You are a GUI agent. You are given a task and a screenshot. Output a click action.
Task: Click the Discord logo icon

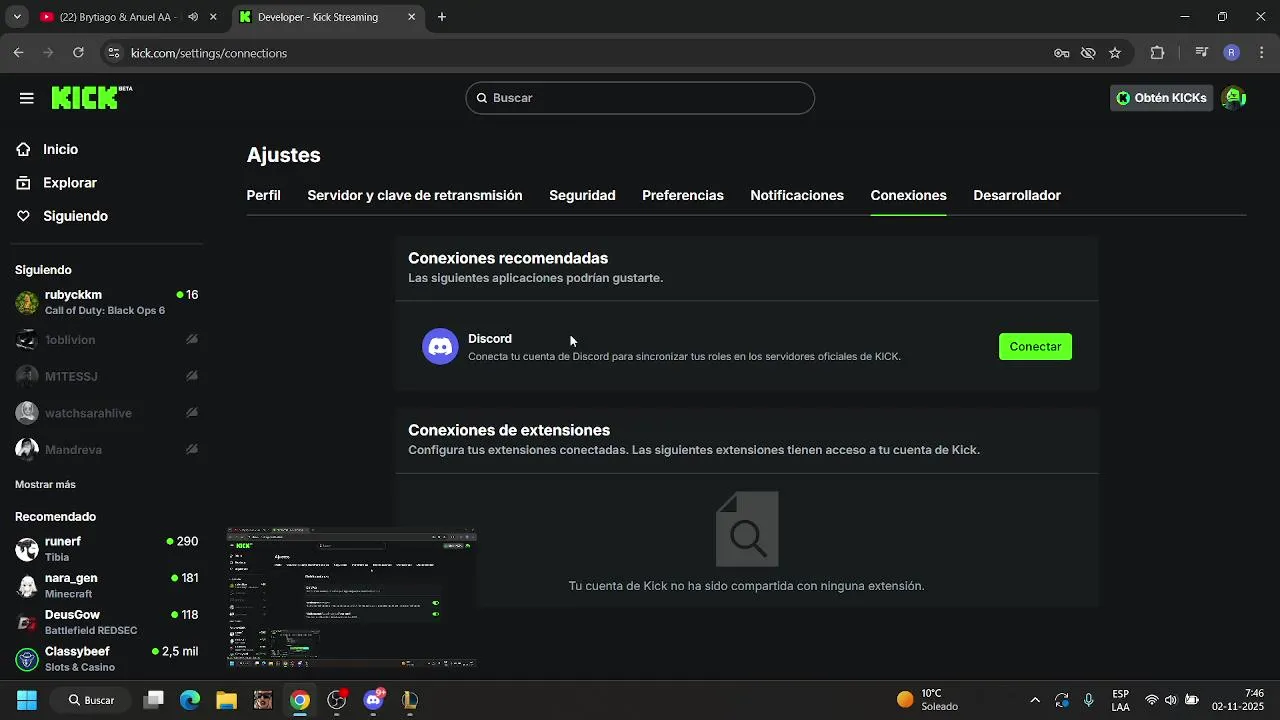point(440,347)
